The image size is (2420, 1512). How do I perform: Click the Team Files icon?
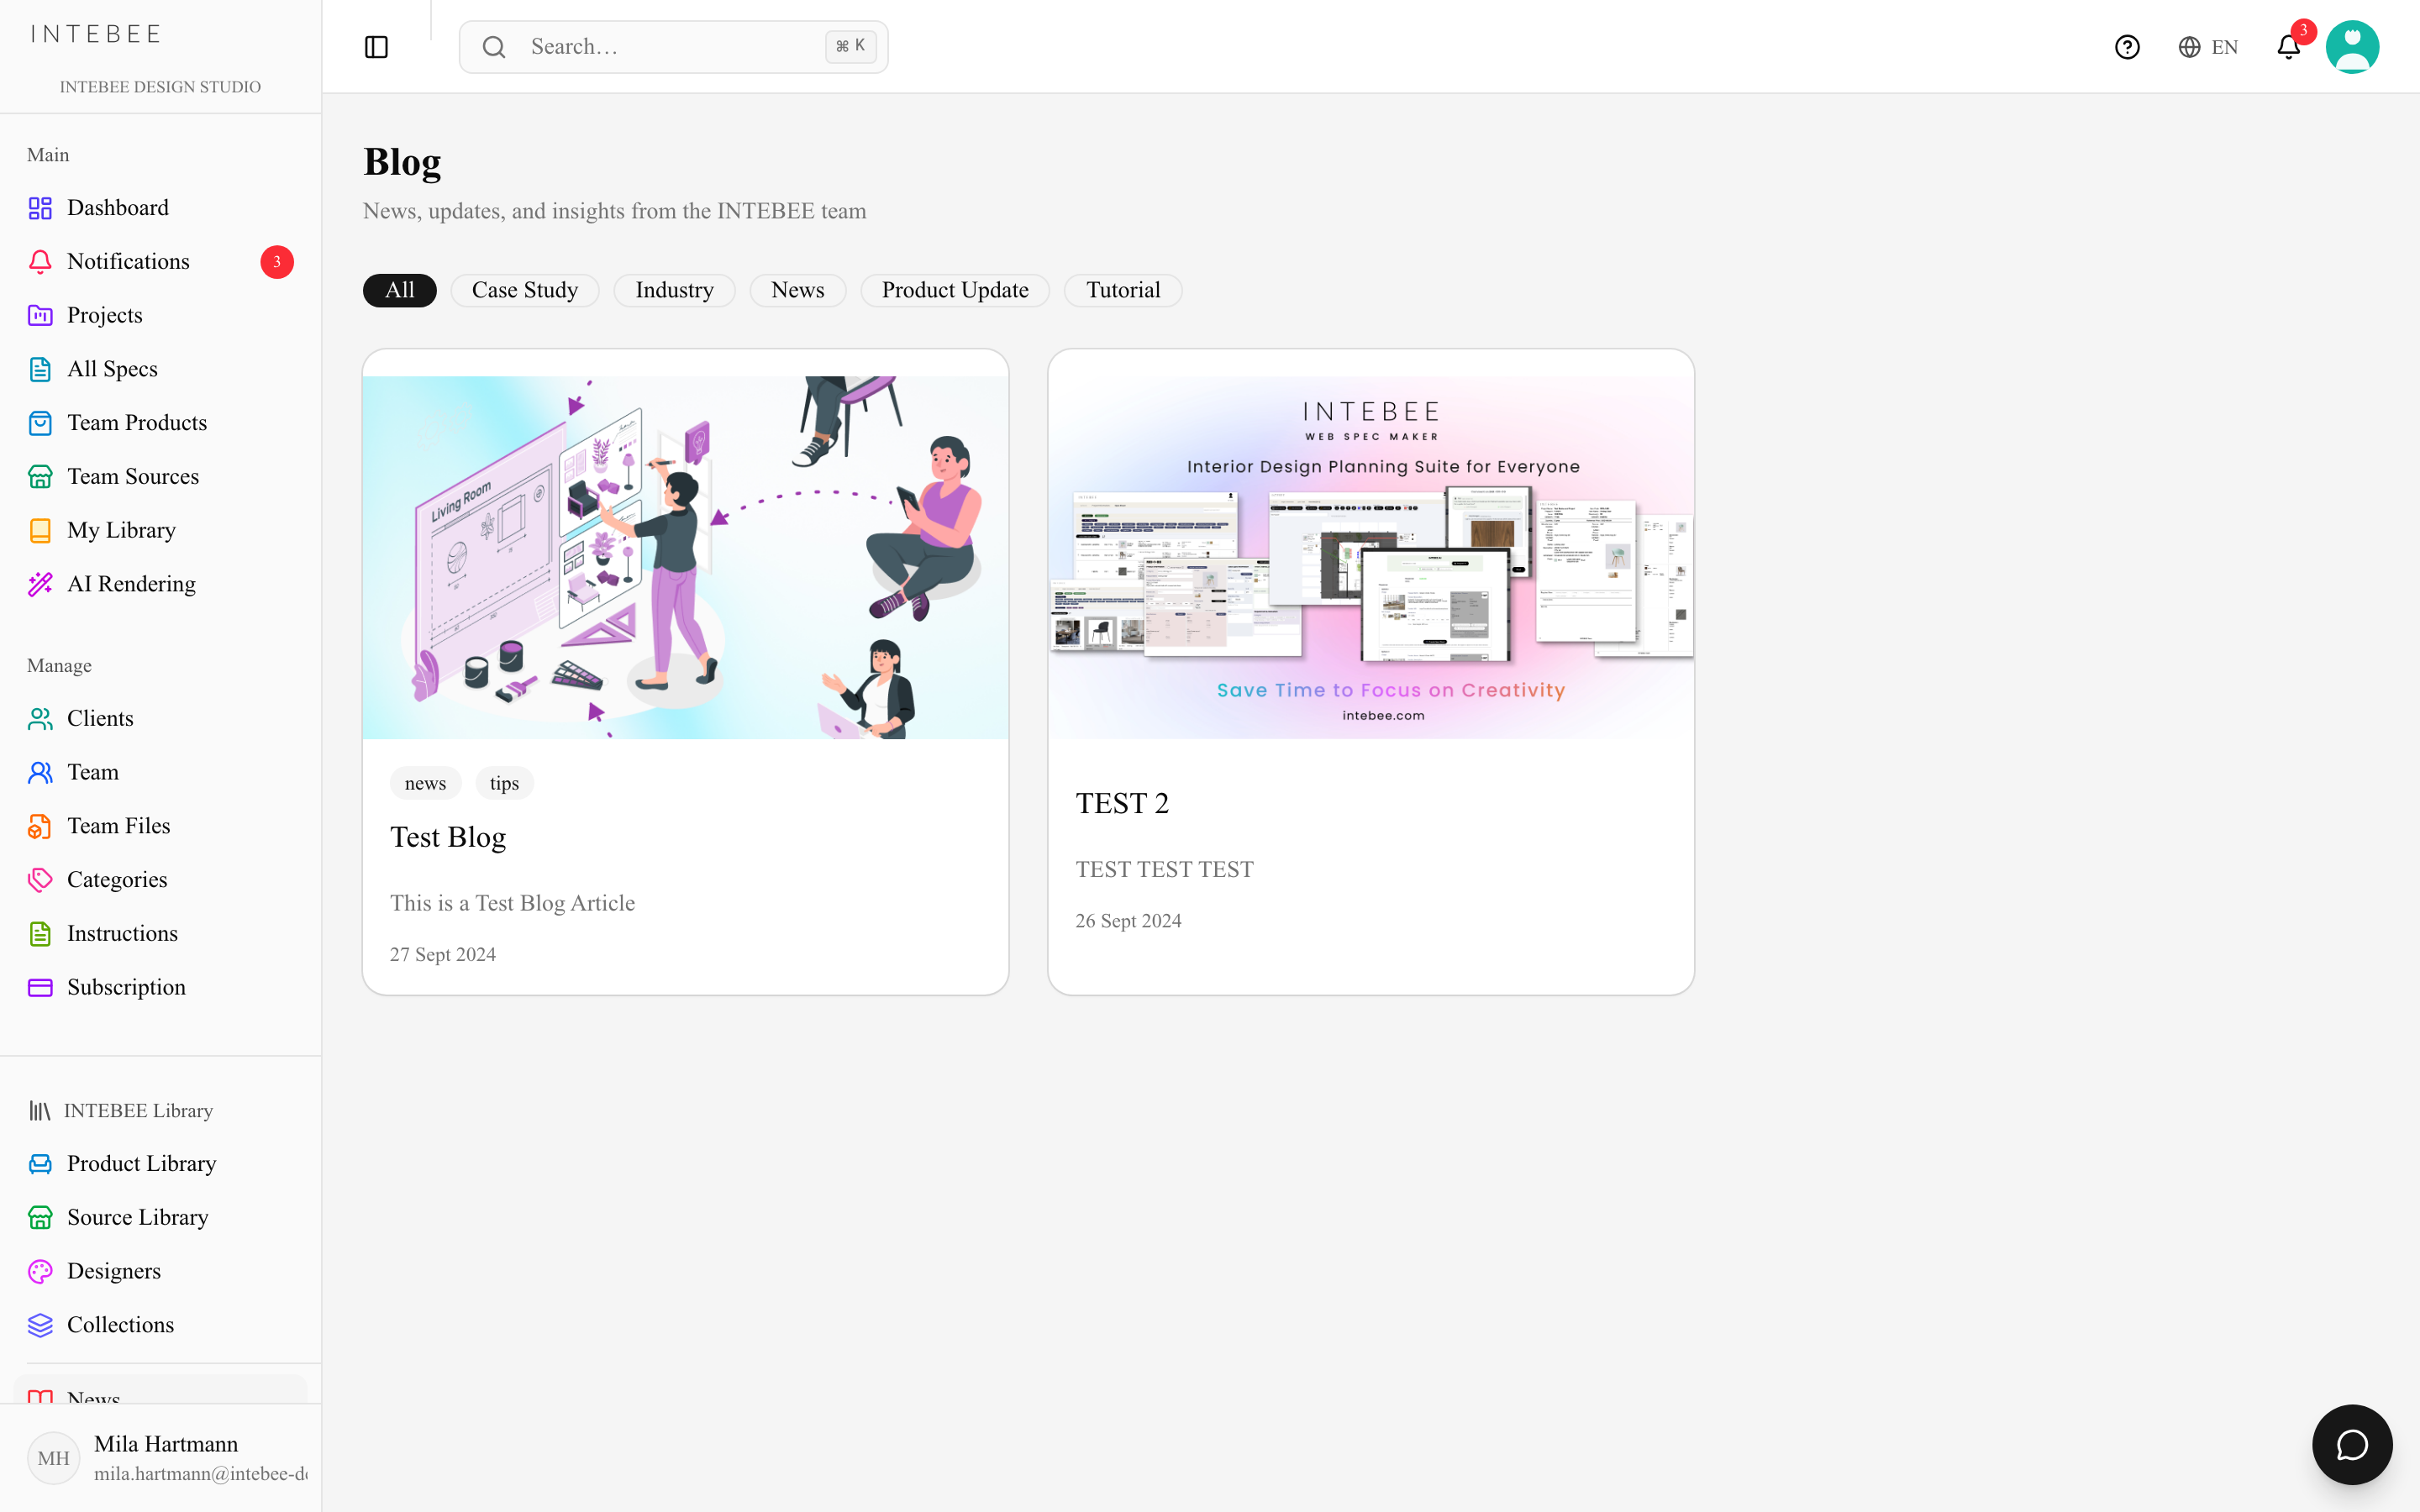pyautogui.click(x=40, y=826)
